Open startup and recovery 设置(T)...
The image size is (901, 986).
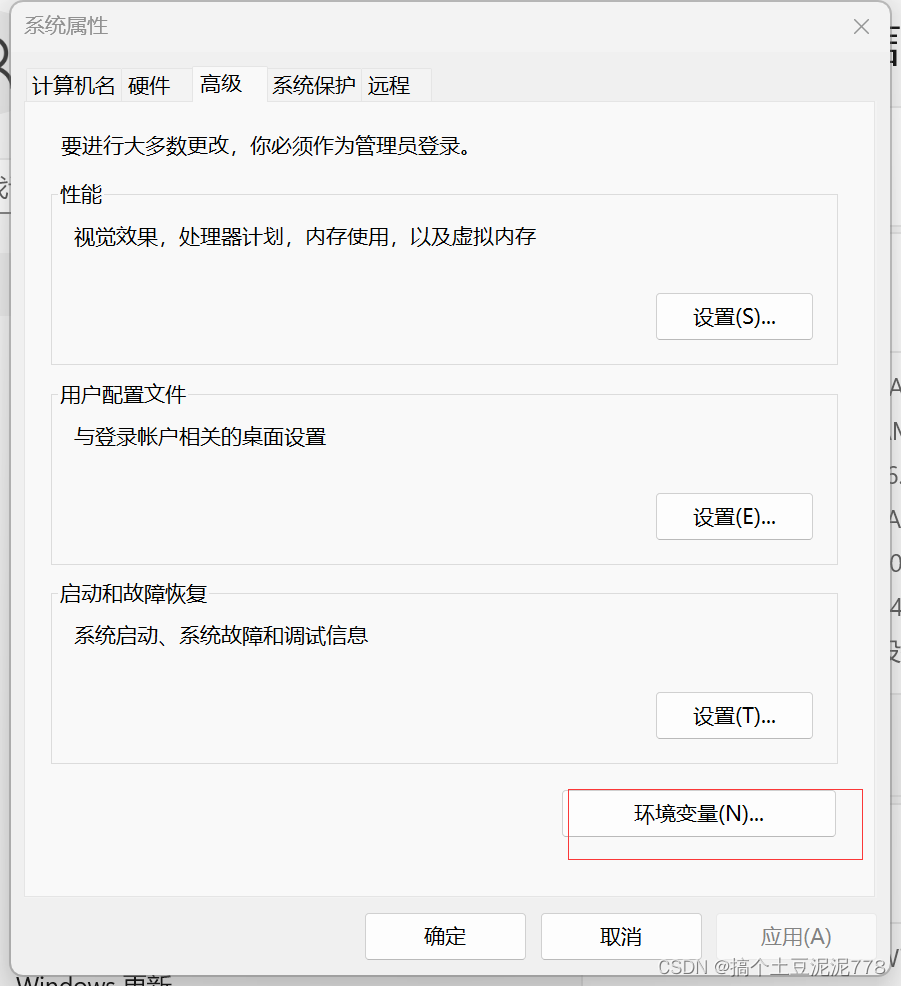734,716
